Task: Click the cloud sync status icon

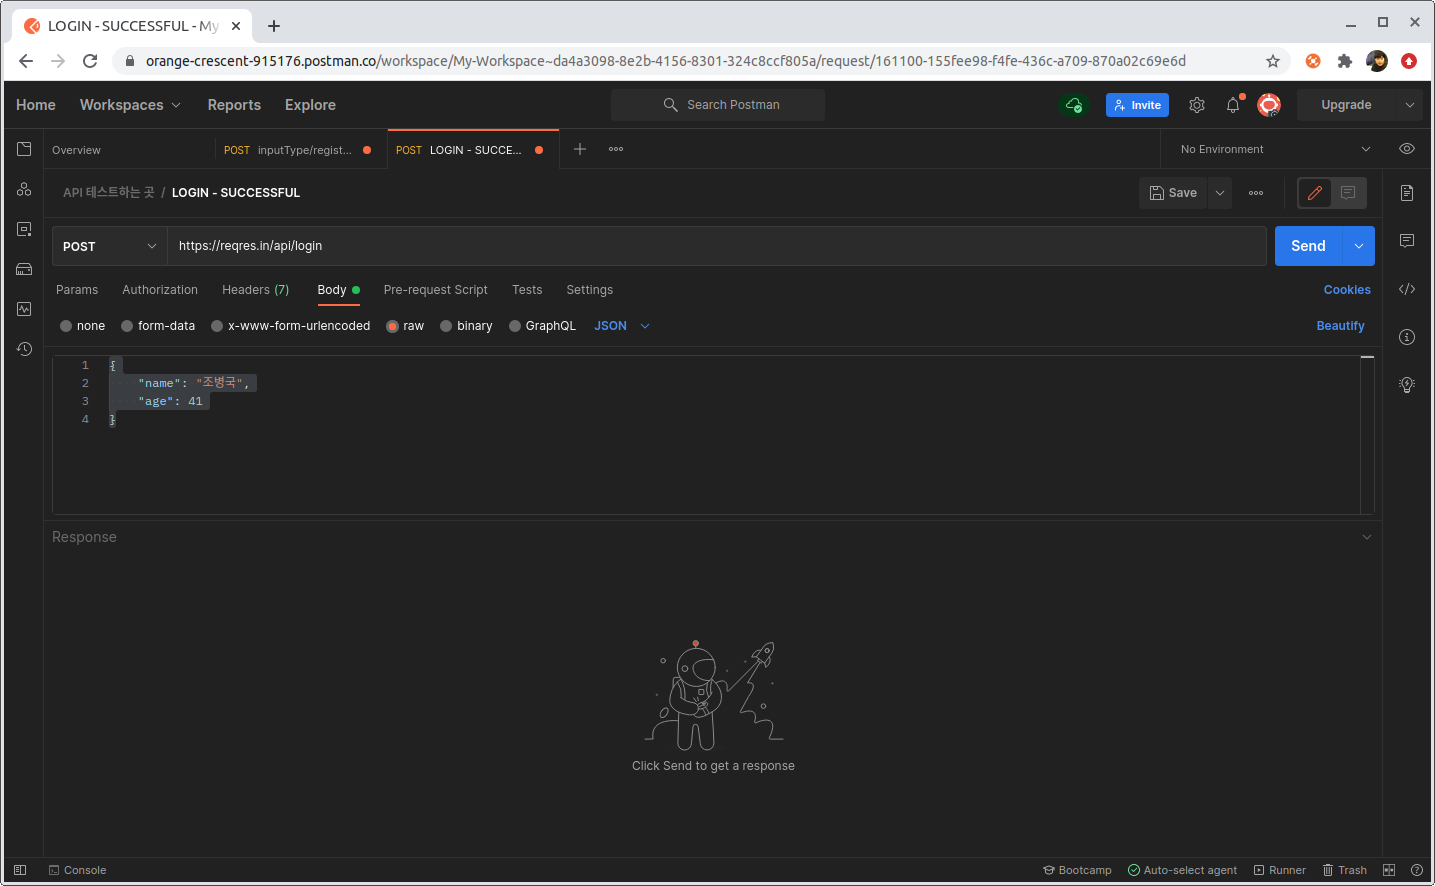Action: 1074,105
